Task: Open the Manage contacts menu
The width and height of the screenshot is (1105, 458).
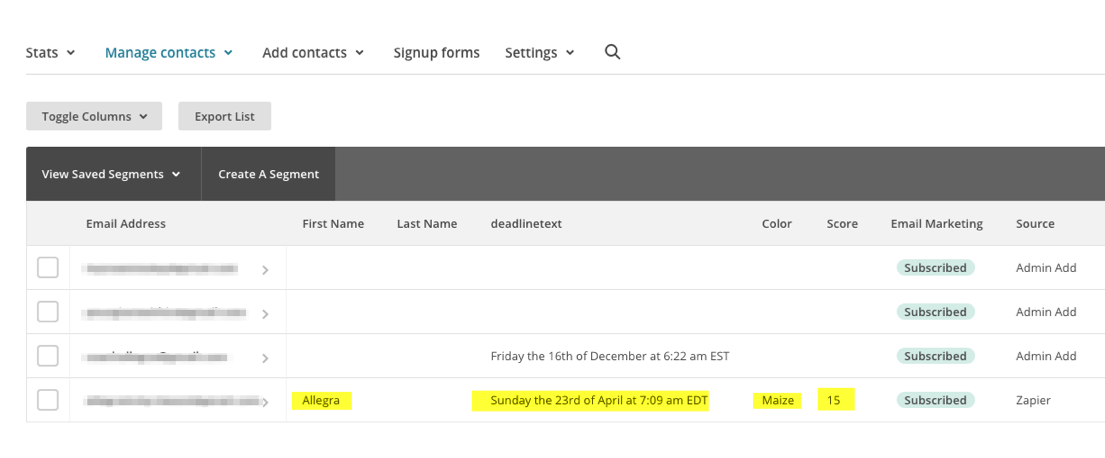Action: [168, 52]
